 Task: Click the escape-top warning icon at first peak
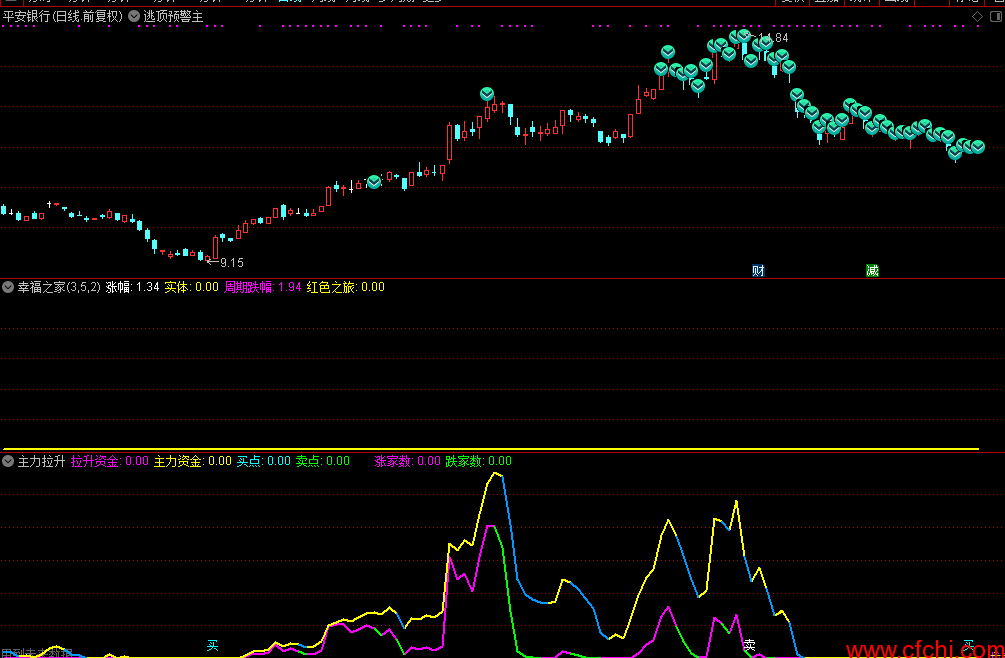tap(487, 94)
